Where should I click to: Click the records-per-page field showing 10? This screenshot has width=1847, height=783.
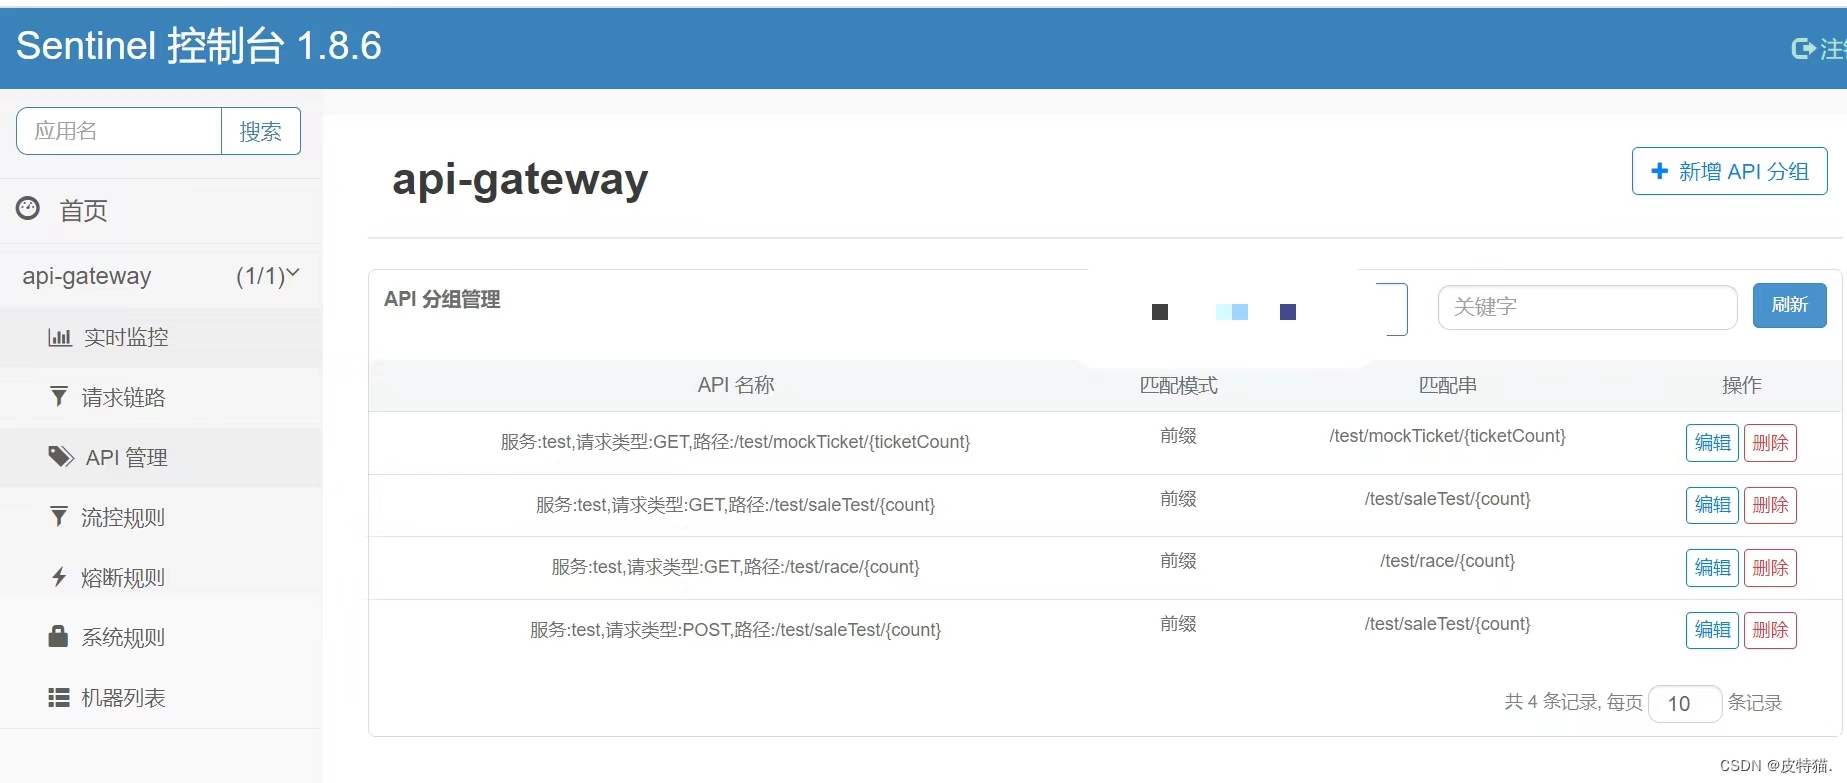pyautogui.click(x=1685, y=703)
